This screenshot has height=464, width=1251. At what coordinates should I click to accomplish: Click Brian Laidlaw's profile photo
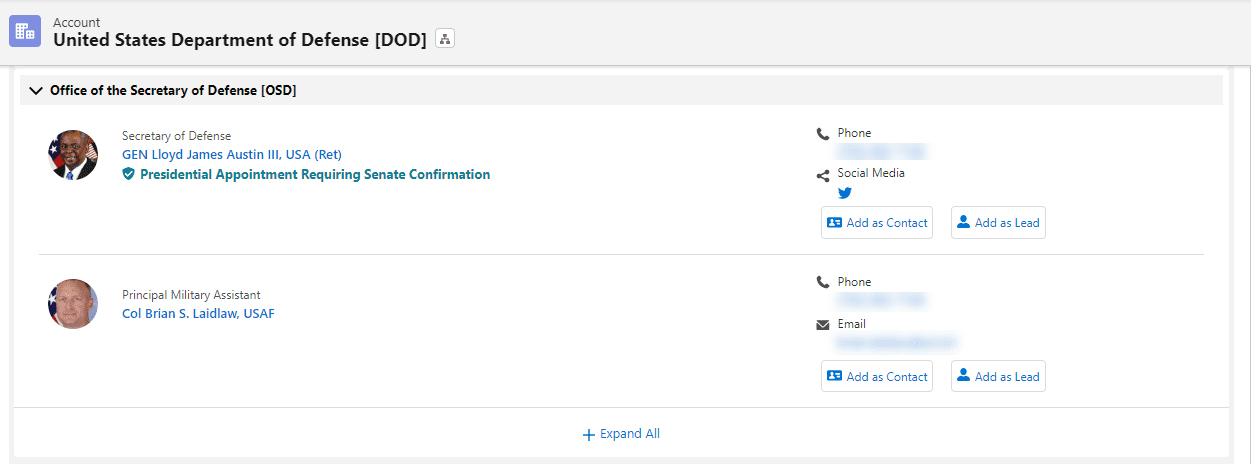(x=73, y=304)
